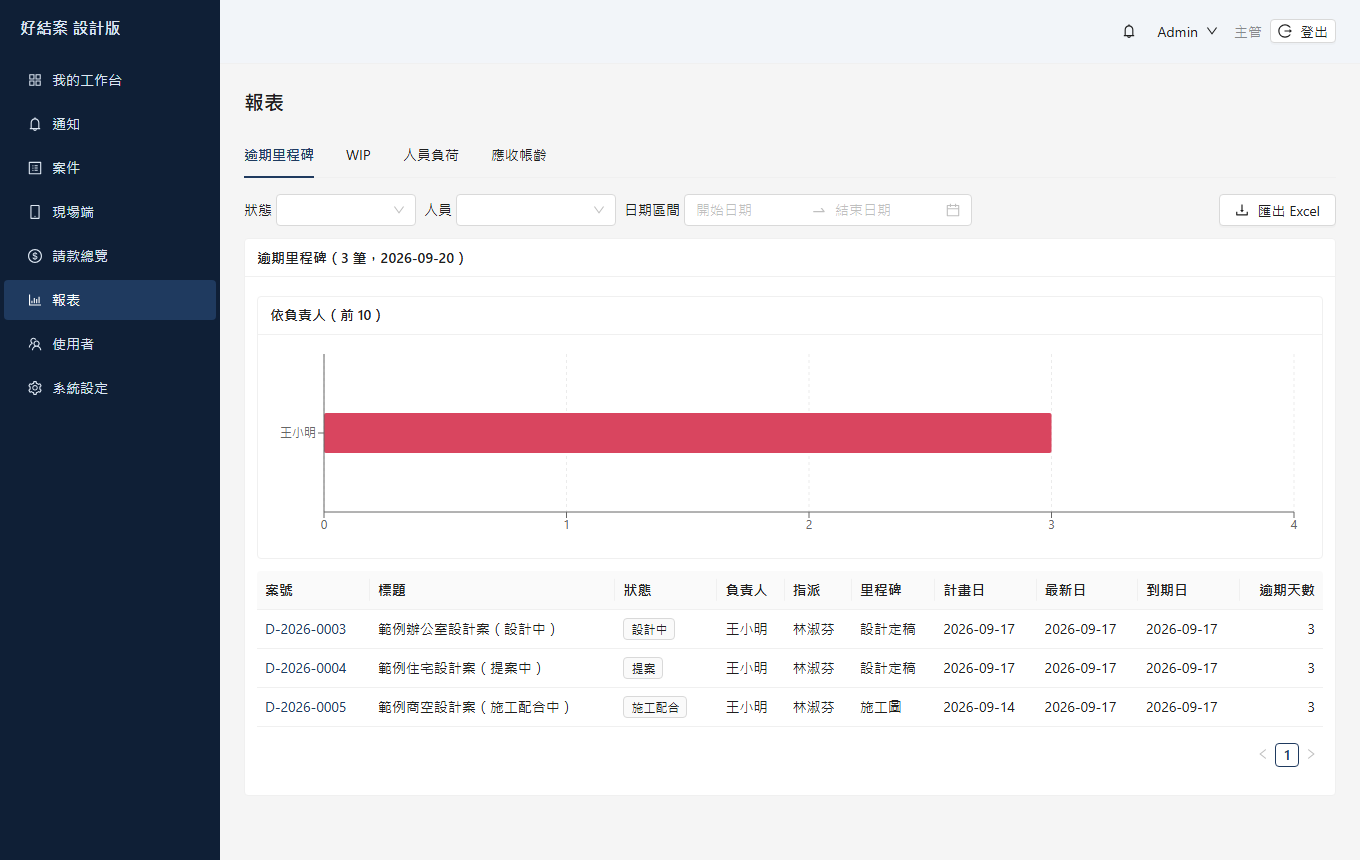Click the 王小明 chart axis label
The height and width of the screenshot is (860, 1360).
click(297, 433)
